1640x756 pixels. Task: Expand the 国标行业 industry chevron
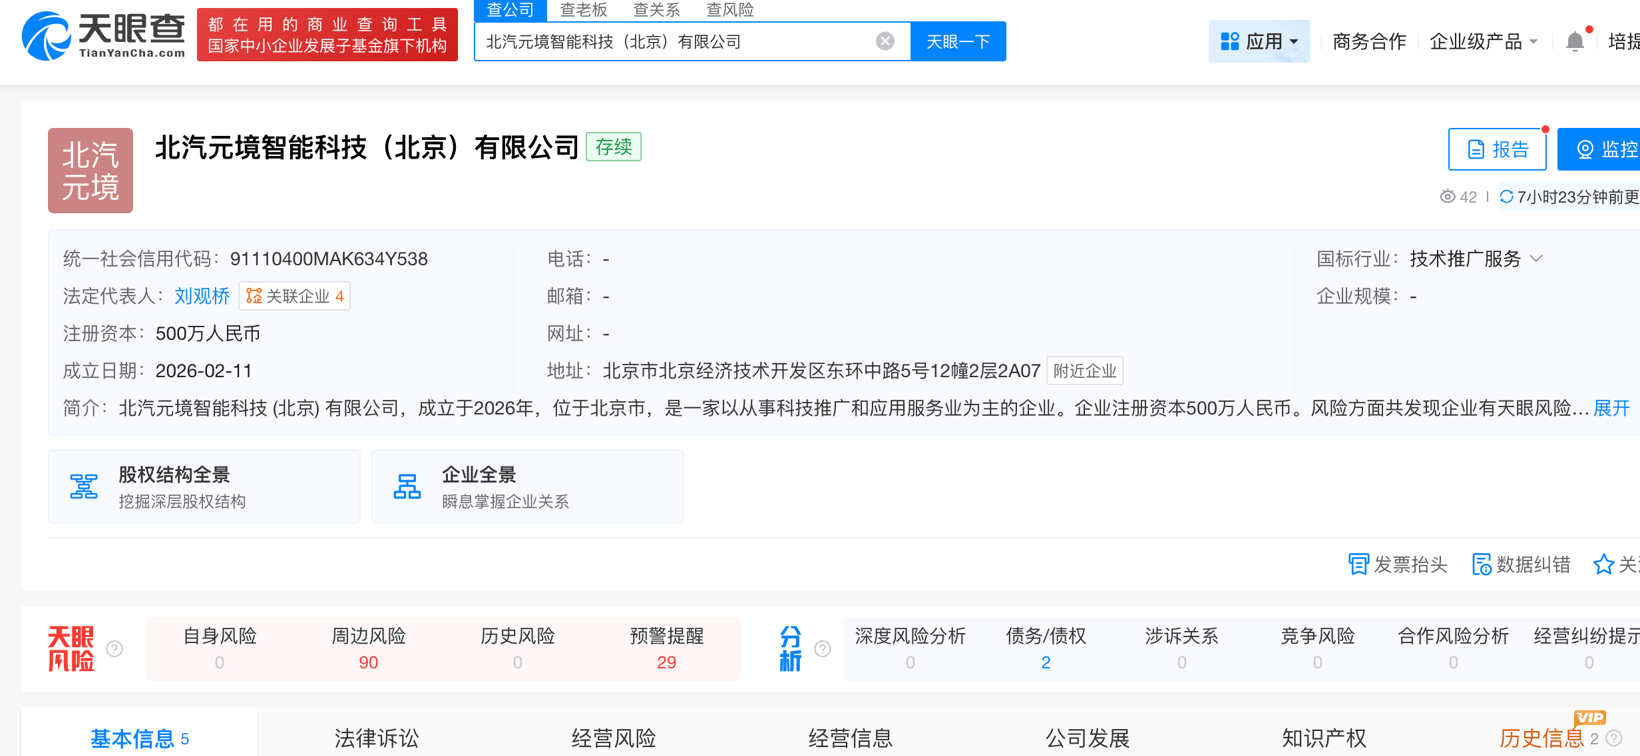tap(1537, 259)
